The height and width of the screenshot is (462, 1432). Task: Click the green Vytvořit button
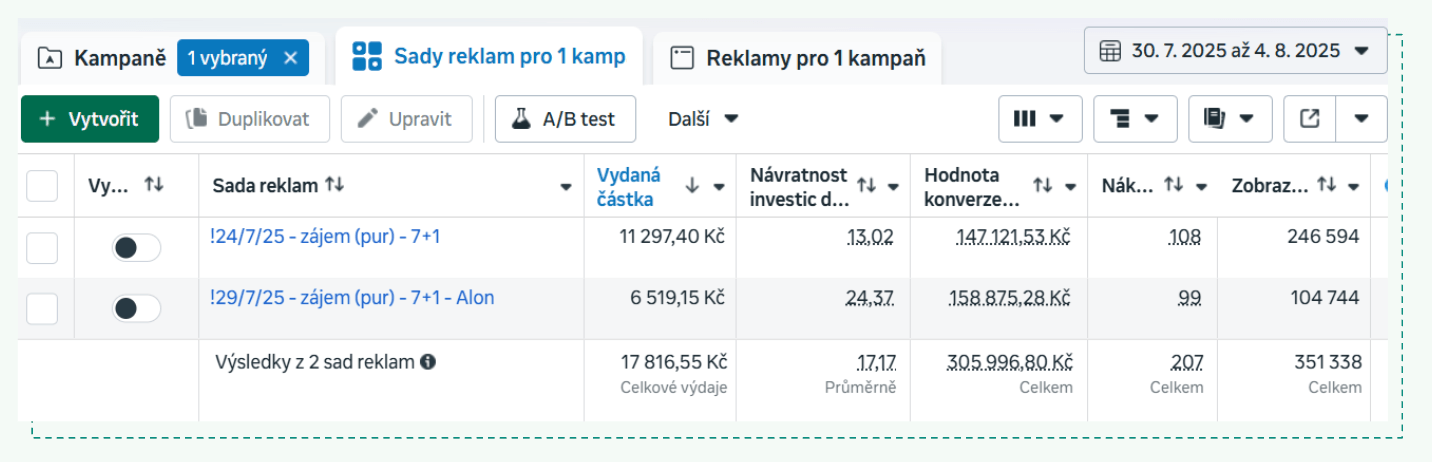[90, 119]
